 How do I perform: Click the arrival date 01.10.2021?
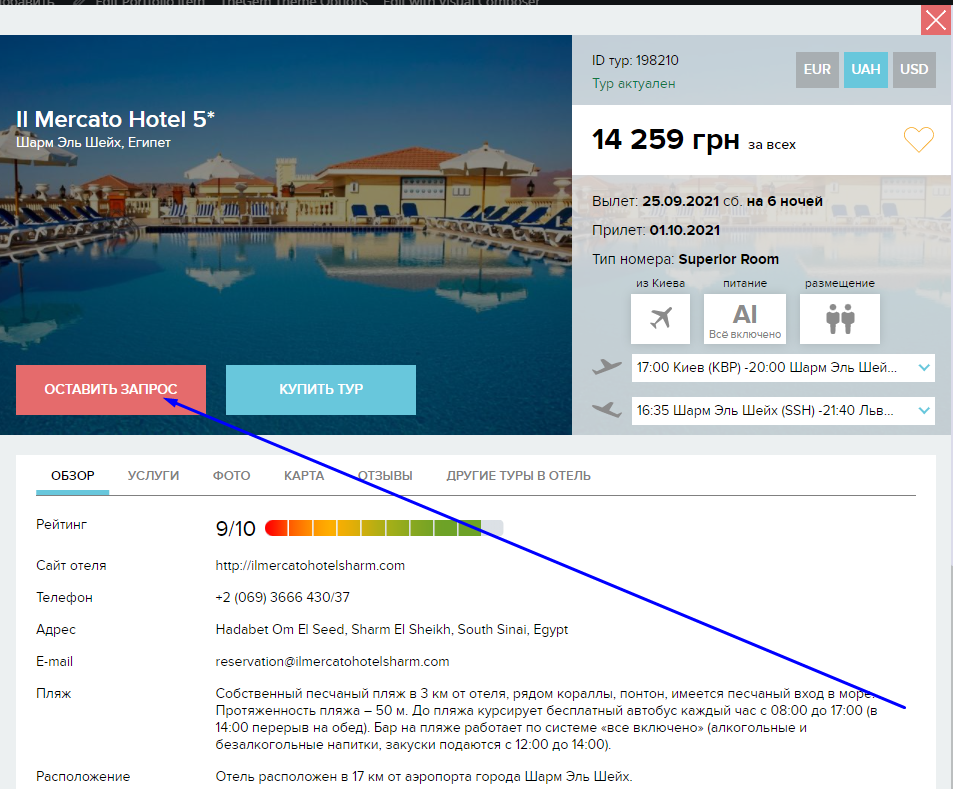tap(685, 230)
